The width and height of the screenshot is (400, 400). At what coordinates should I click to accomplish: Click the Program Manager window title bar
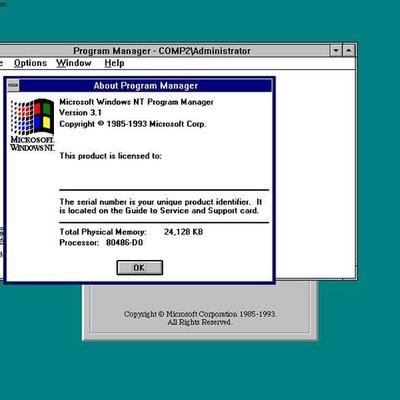(x=162, y=51)
